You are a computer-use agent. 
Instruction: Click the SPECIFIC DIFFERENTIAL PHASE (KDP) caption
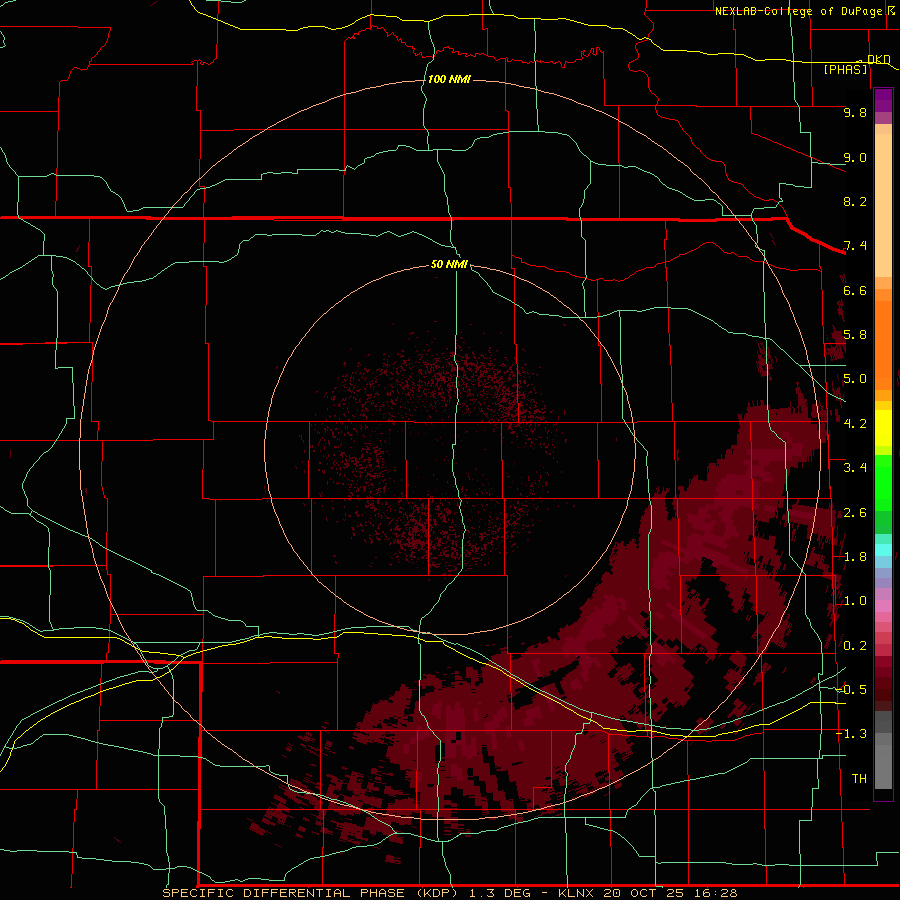311,893
